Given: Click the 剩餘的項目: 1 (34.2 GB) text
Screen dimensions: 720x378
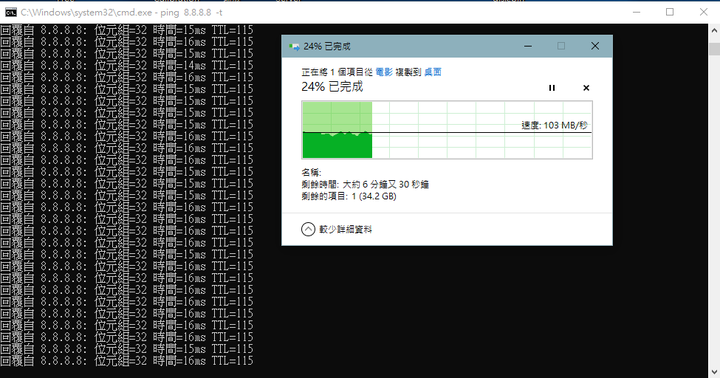Looking at the screenshot, I should [x=349, y=197].
